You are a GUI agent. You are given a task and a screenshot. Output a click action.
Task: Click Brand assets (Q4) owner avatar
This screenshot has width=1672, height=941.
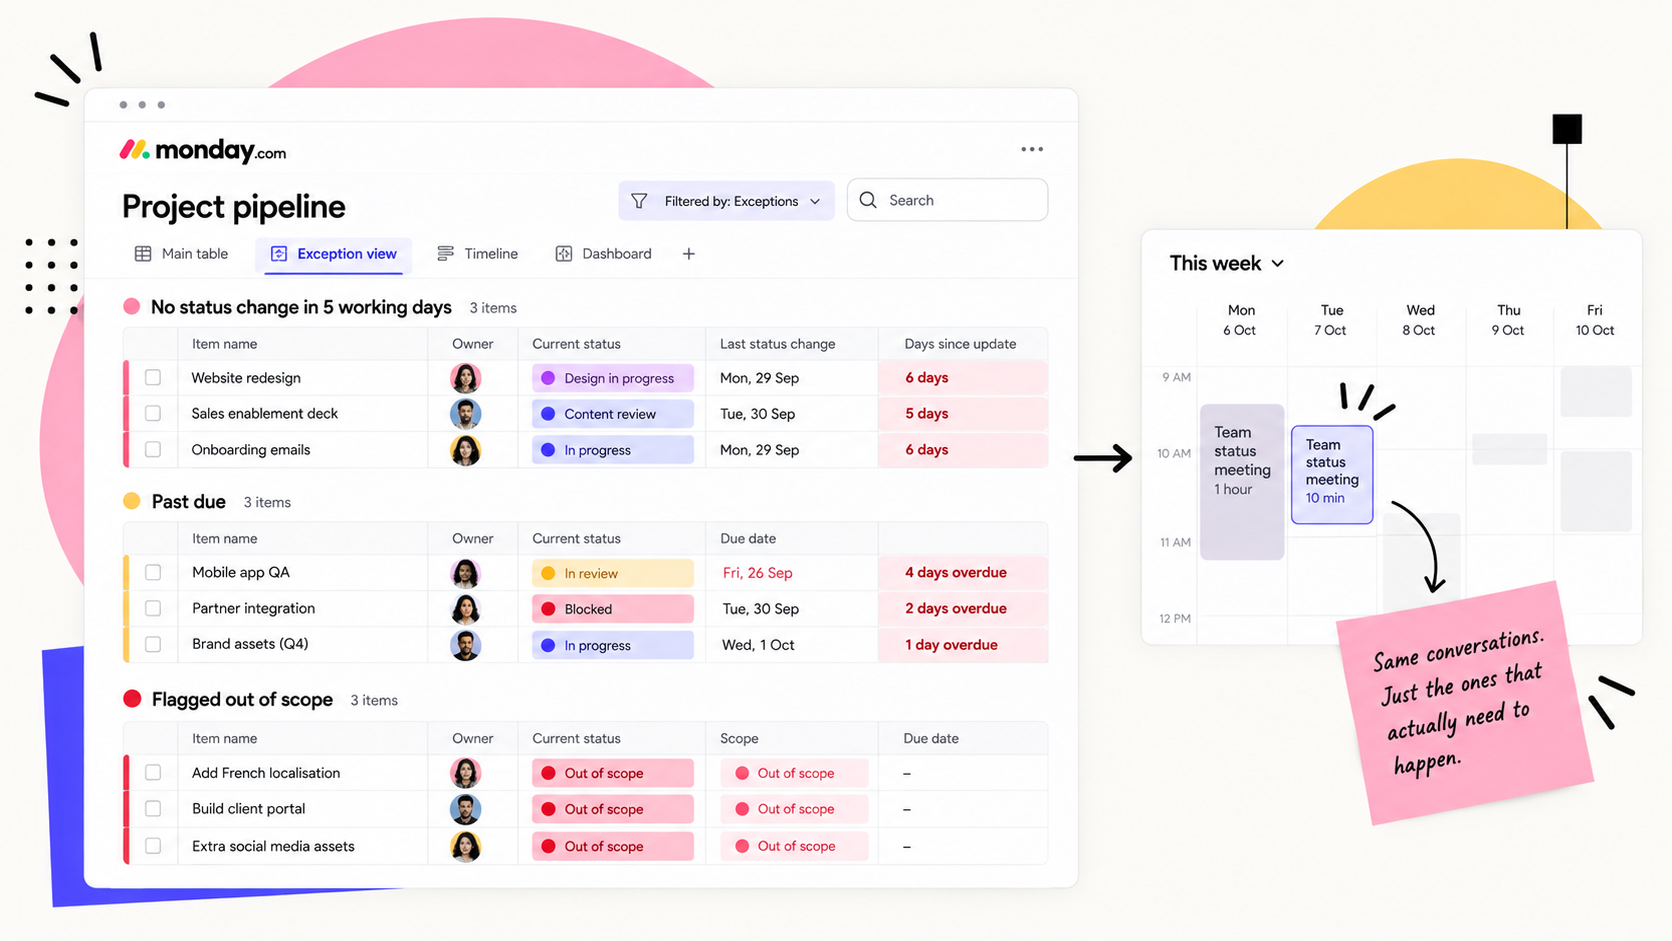click(x=465, y=645)
